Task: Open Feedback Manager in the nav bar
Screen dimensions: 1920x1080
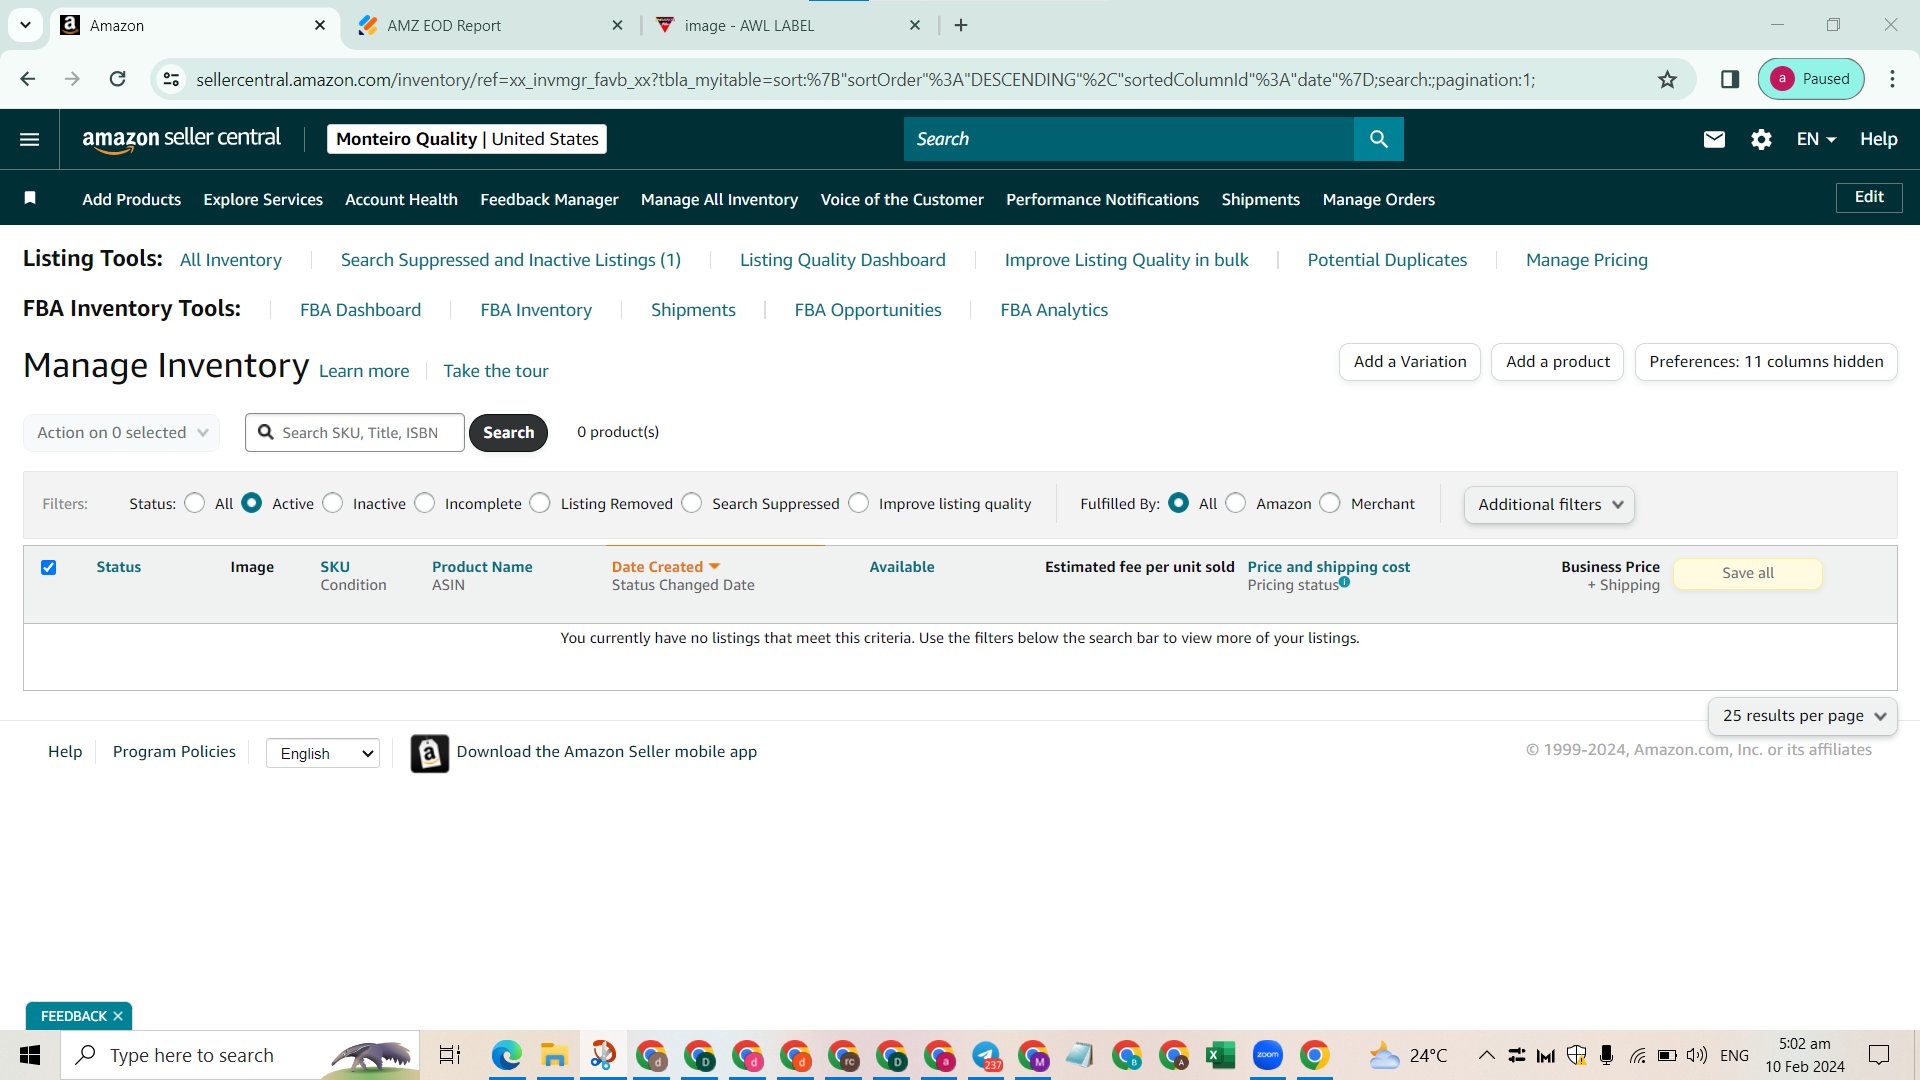Action: tap(549, 200)
